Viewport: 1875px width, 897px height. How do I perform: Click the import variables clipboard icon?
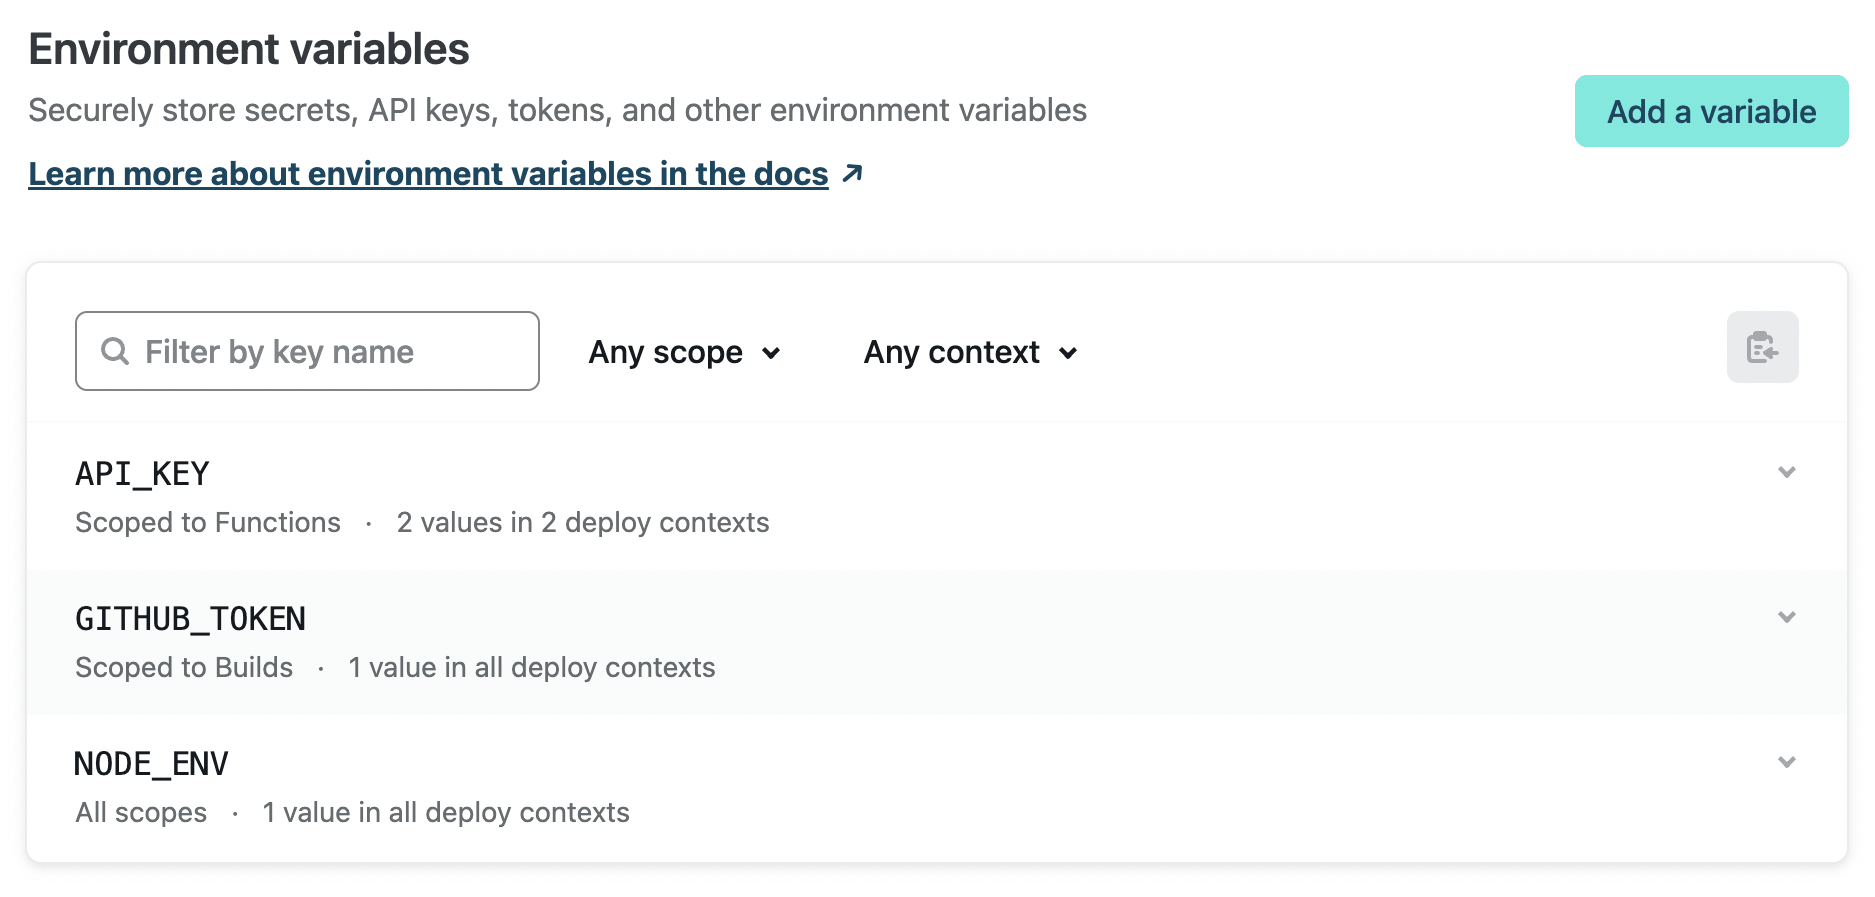[1761, 347]
